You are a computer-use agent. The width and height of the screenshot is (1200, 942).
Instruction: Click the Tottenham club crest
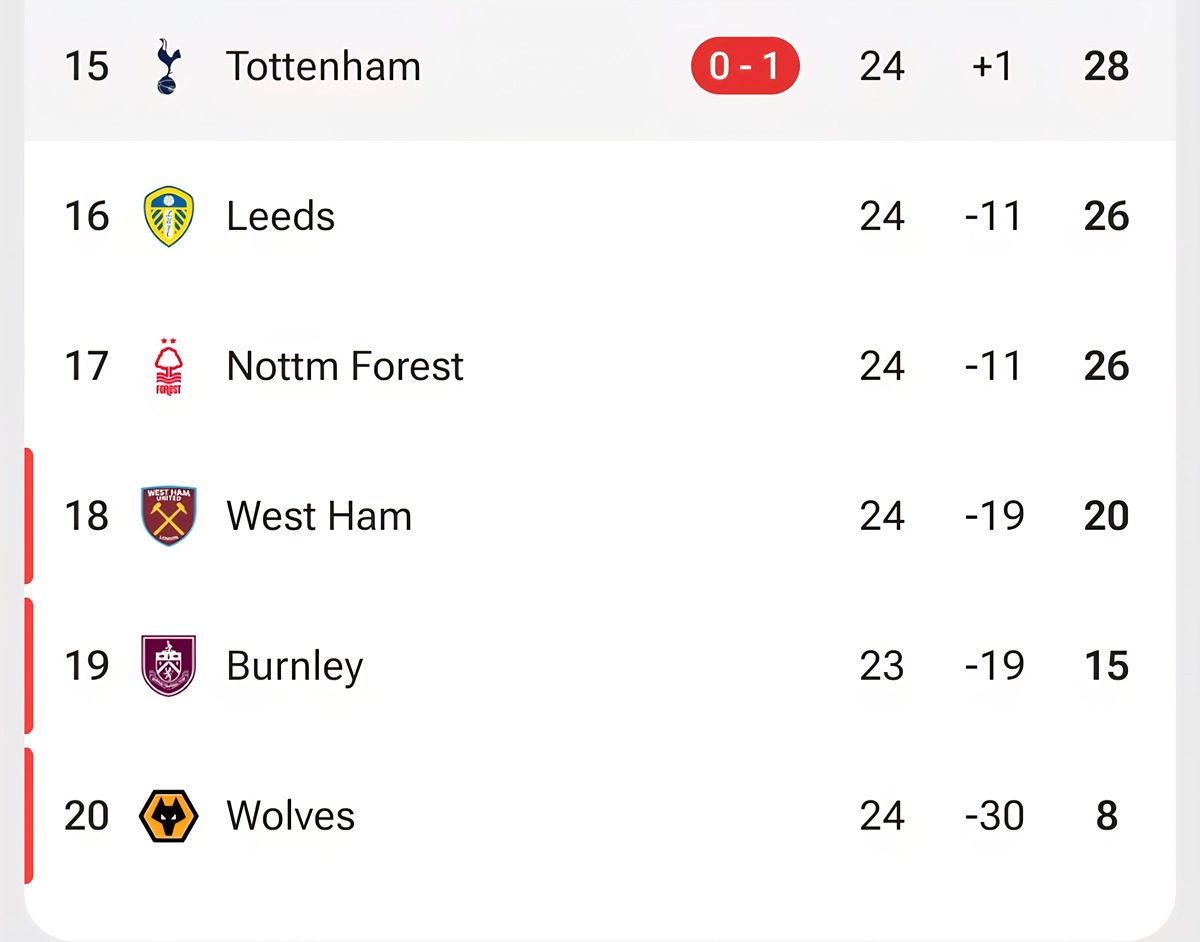point(168,66)
